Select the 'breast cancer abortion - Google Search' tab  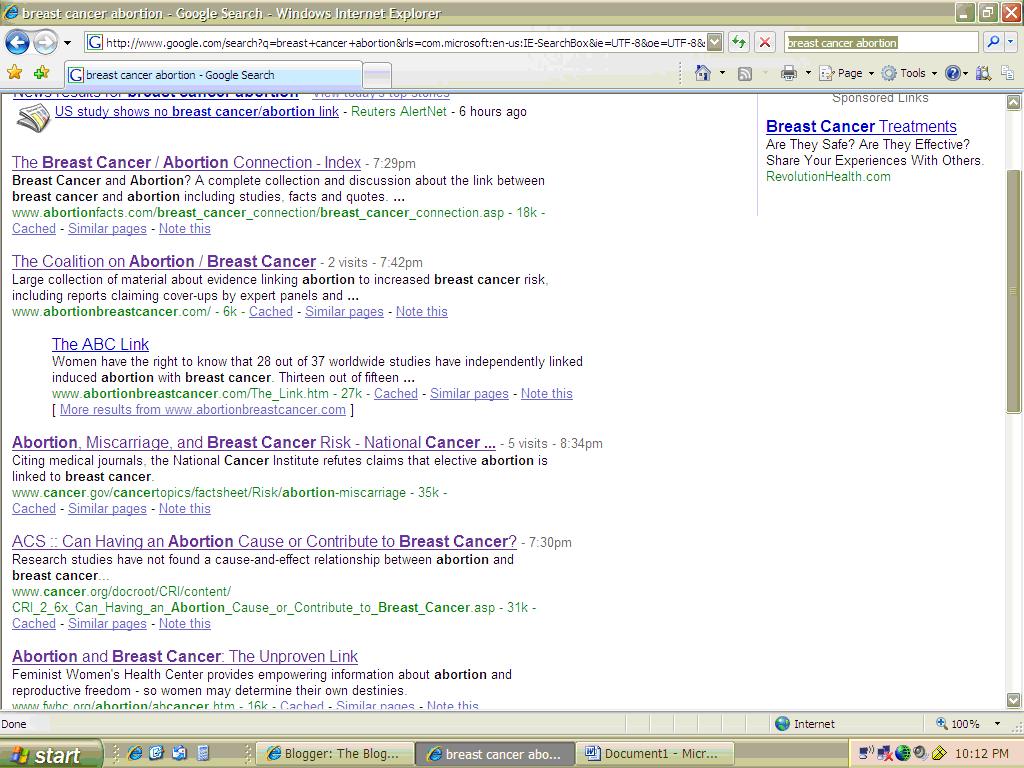click(x=213, y=74)
